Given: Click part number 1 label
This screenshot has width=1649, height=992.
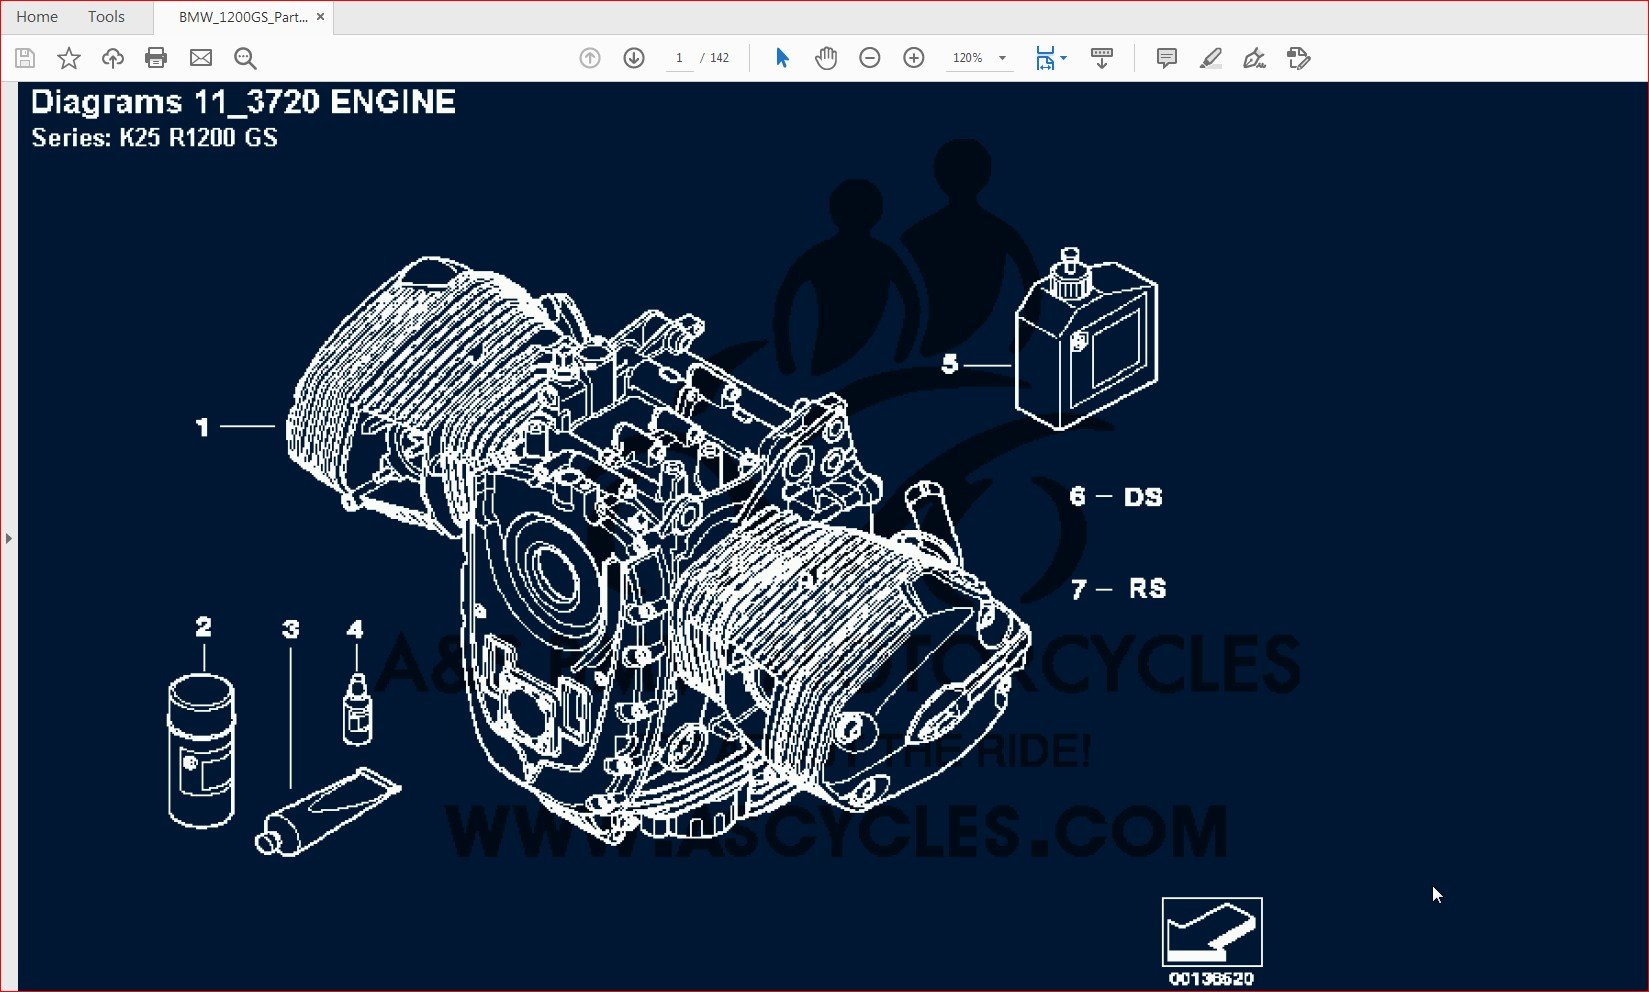Looking at the screenshot, I should pos(202,428).
